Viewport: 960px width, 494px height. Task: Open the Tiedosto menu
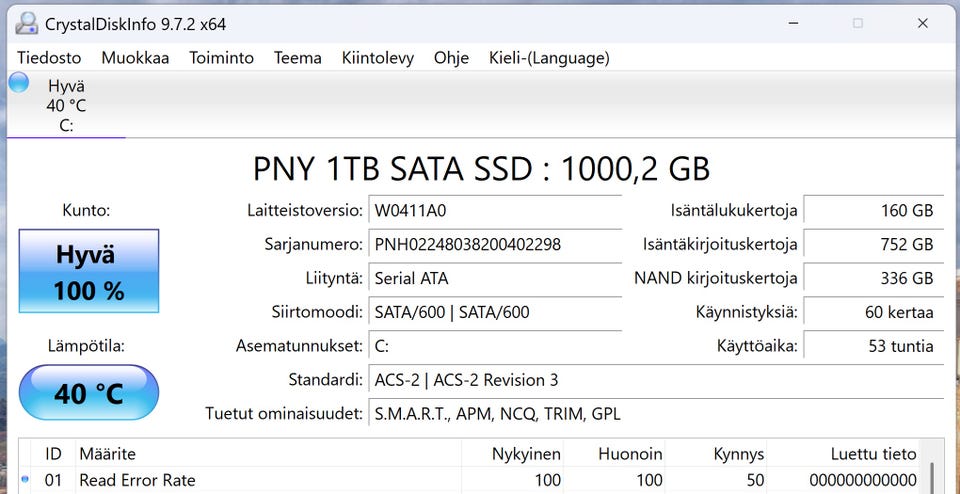(x=49, y=58)
